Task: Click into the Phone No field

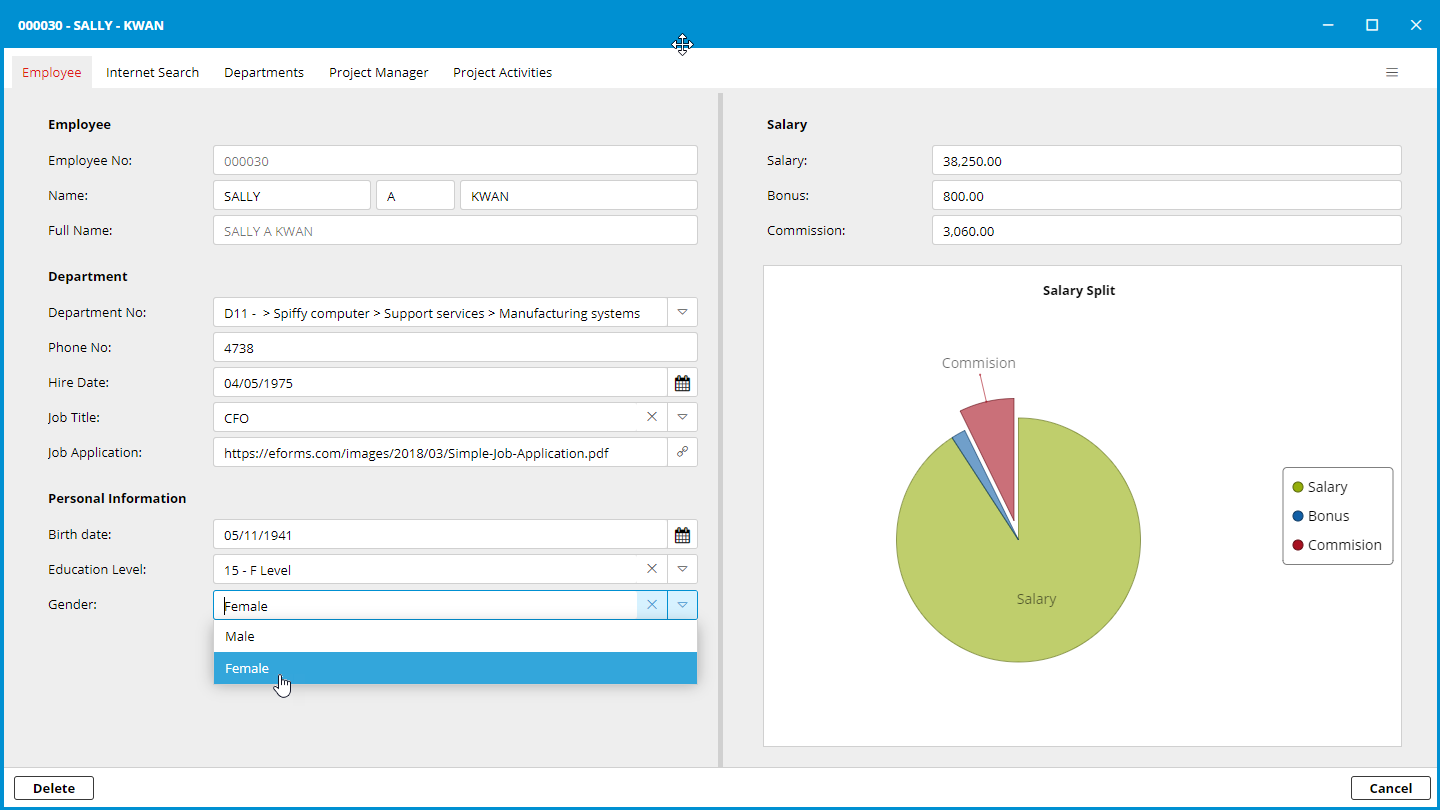Action: (455, 348)
